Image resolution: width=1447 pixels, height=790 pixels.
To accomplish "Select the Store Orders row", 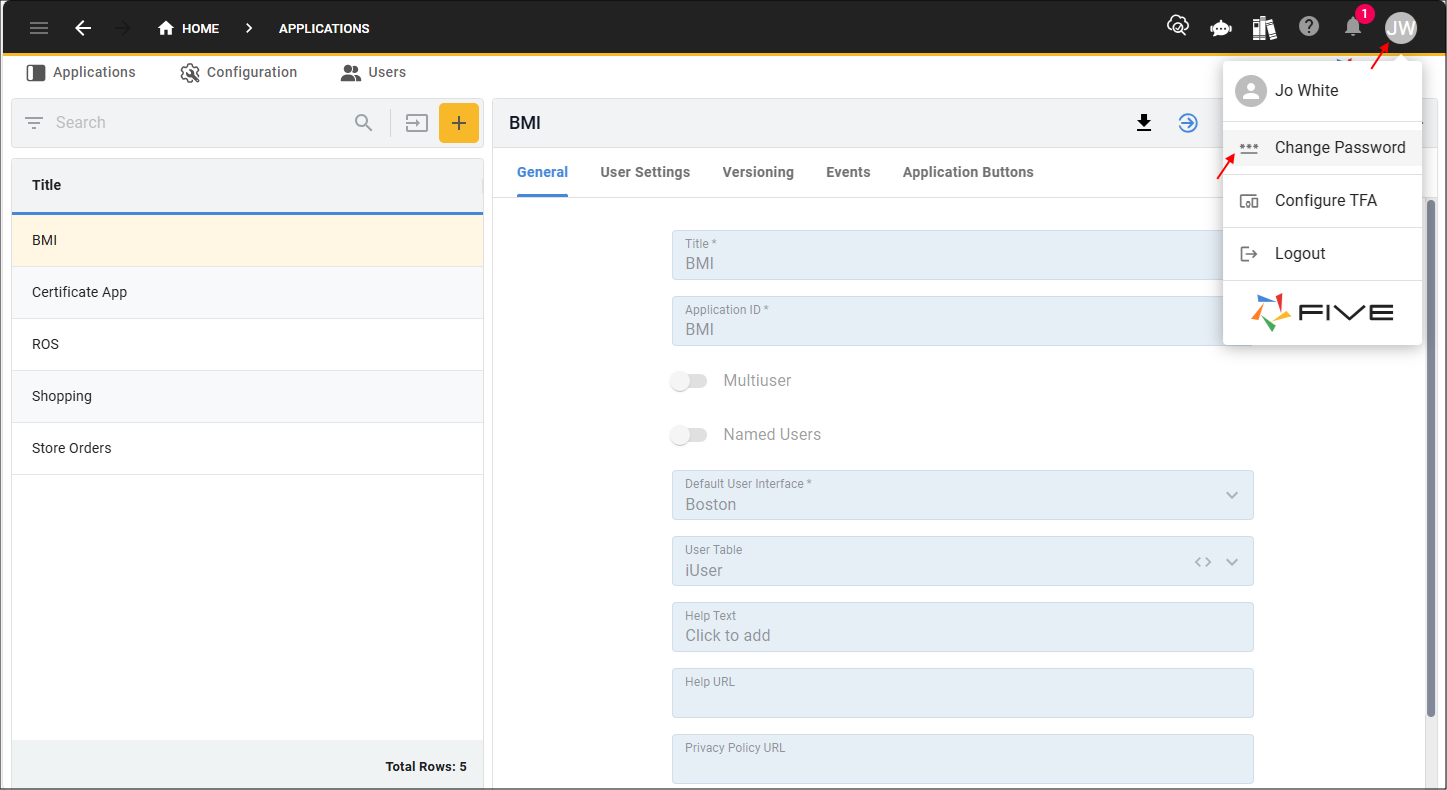I will tap(247, 449).
